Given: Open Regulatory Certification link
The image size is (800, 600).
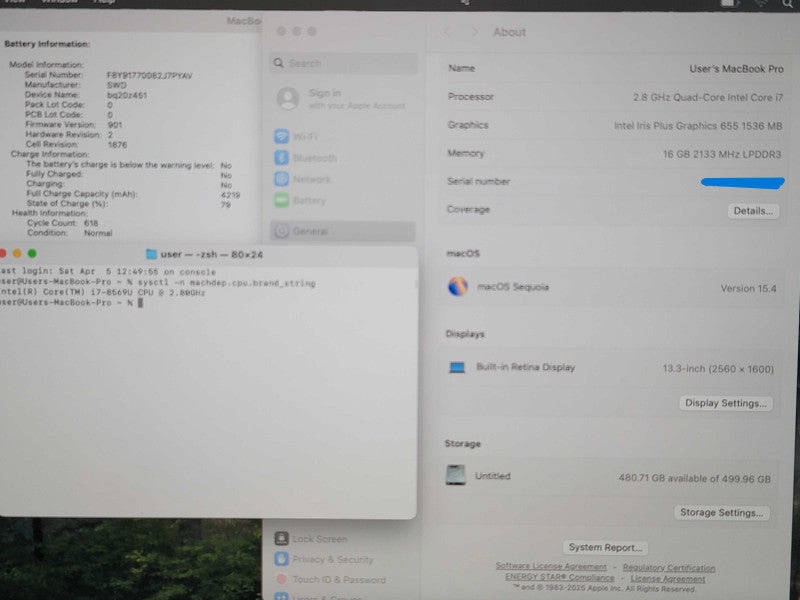Looking at the screenshot, I should pyautogui.click(x=669, y=567).
